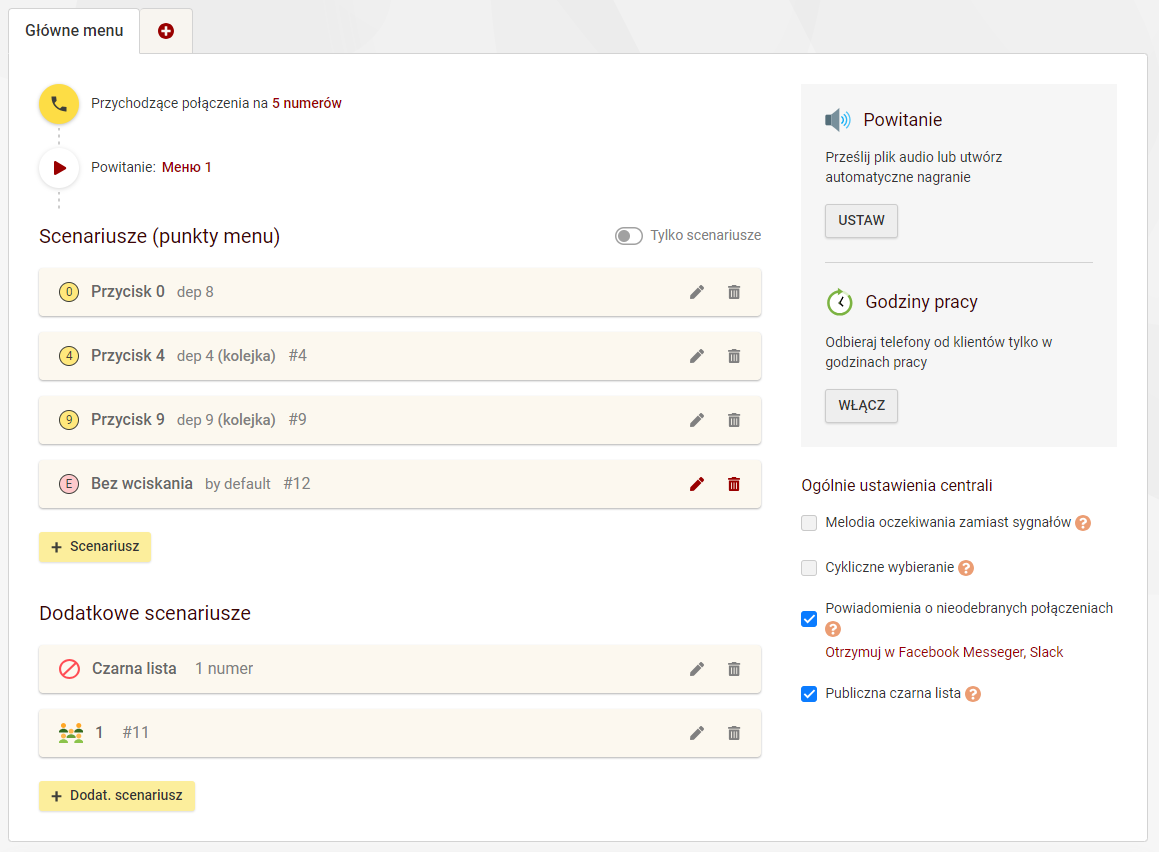Click the circled 0 icon of Przycisk 0

(x=69, y=292)
